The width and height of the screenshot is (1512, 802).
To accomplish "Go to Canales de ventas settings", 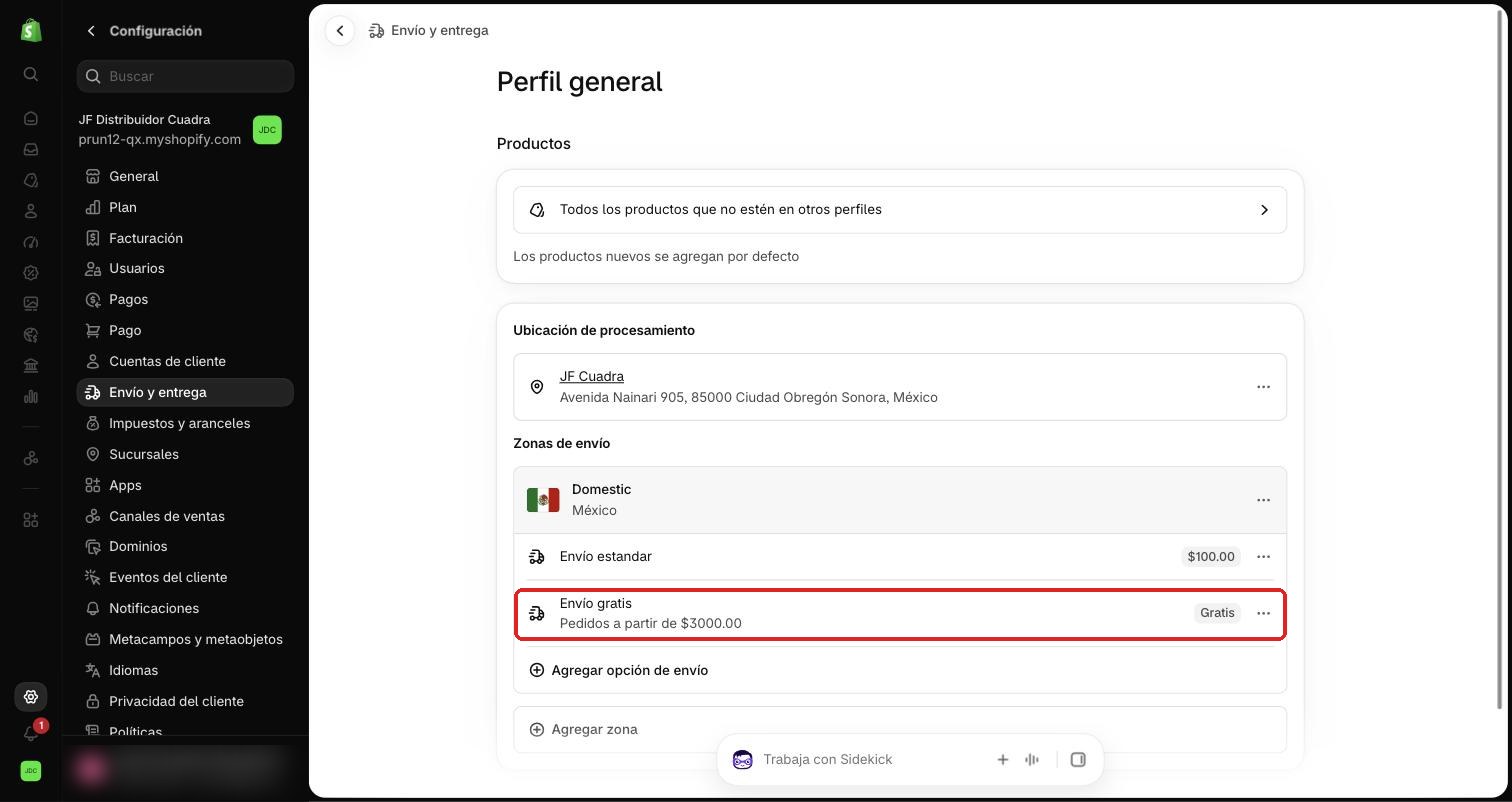I will [185, 517].
